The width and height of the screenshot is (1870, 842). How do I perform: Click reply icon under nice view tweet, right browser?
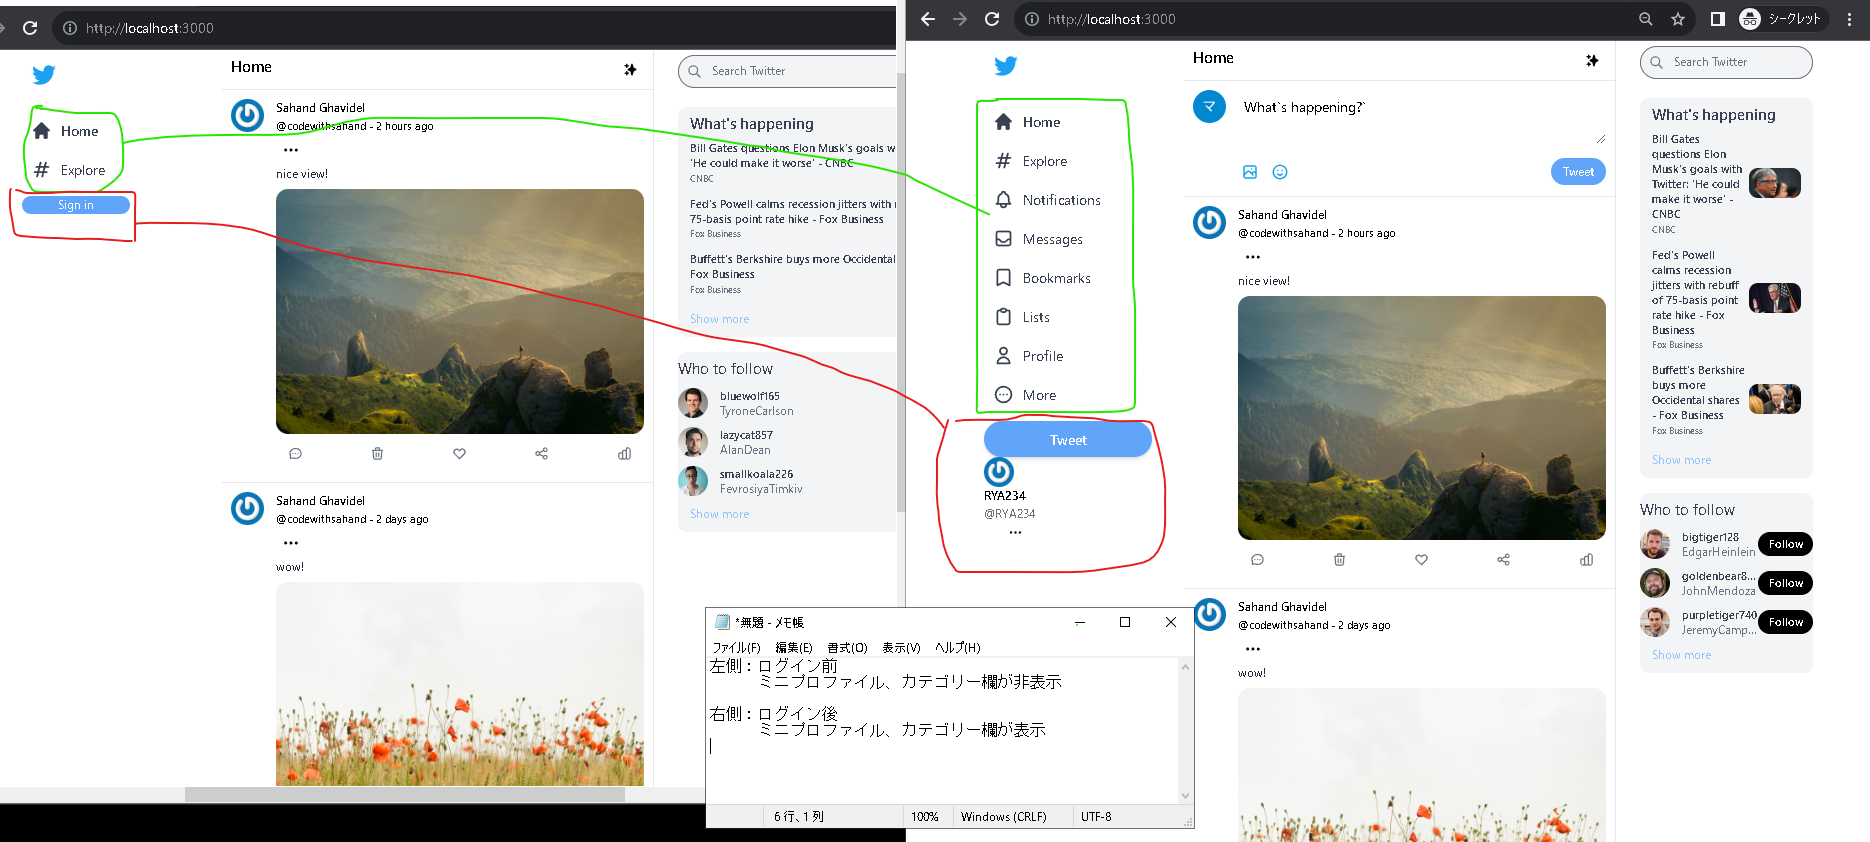[x=1257, y=560]
